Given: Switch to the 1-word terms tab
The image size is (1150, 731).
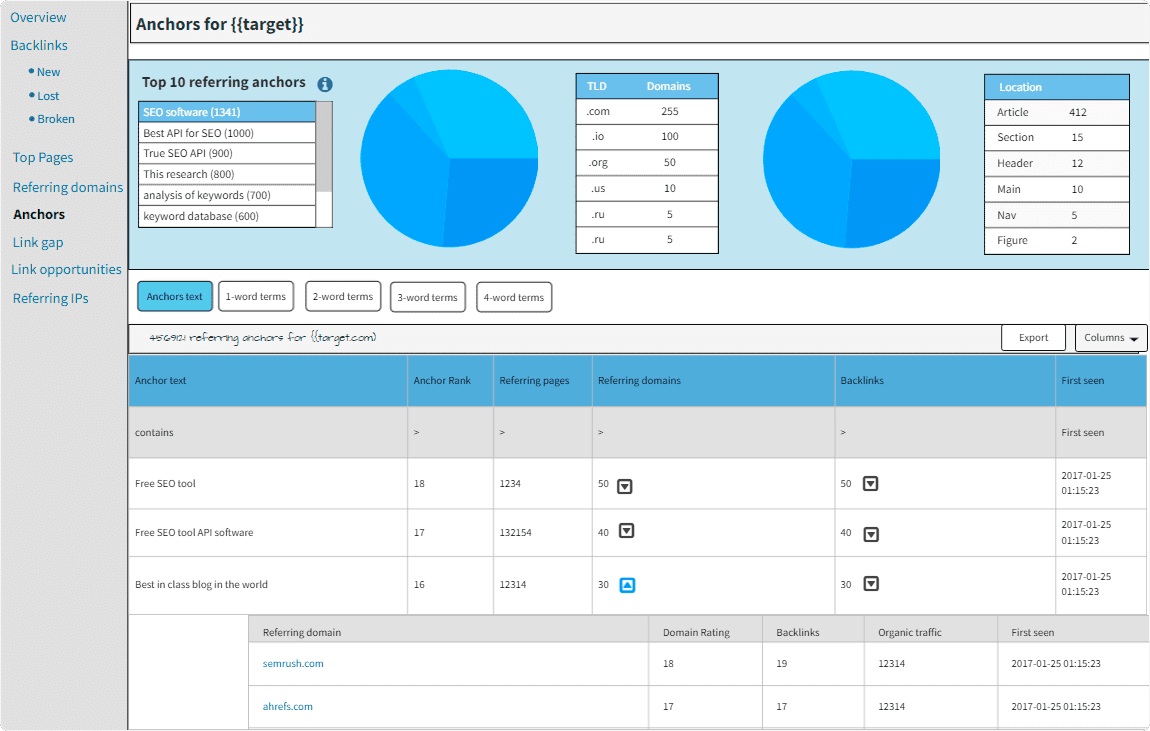Looking at the screenshot, I should pos(256,296).
